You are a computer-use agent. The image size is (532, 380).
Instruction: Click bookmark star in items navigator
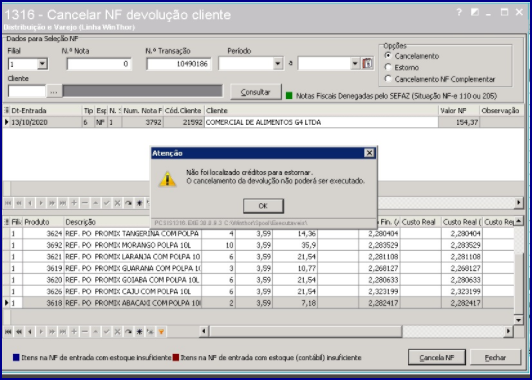coord(139,332)
